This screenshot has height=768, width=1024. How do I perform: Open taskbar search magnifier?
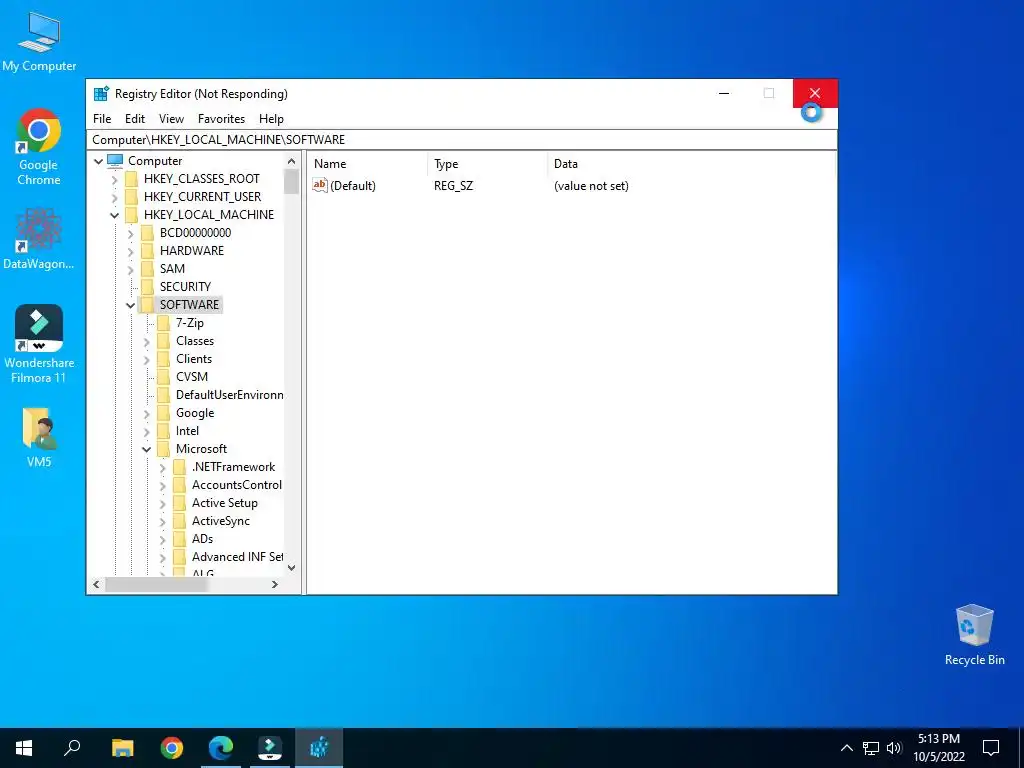[x=72, y=748]
